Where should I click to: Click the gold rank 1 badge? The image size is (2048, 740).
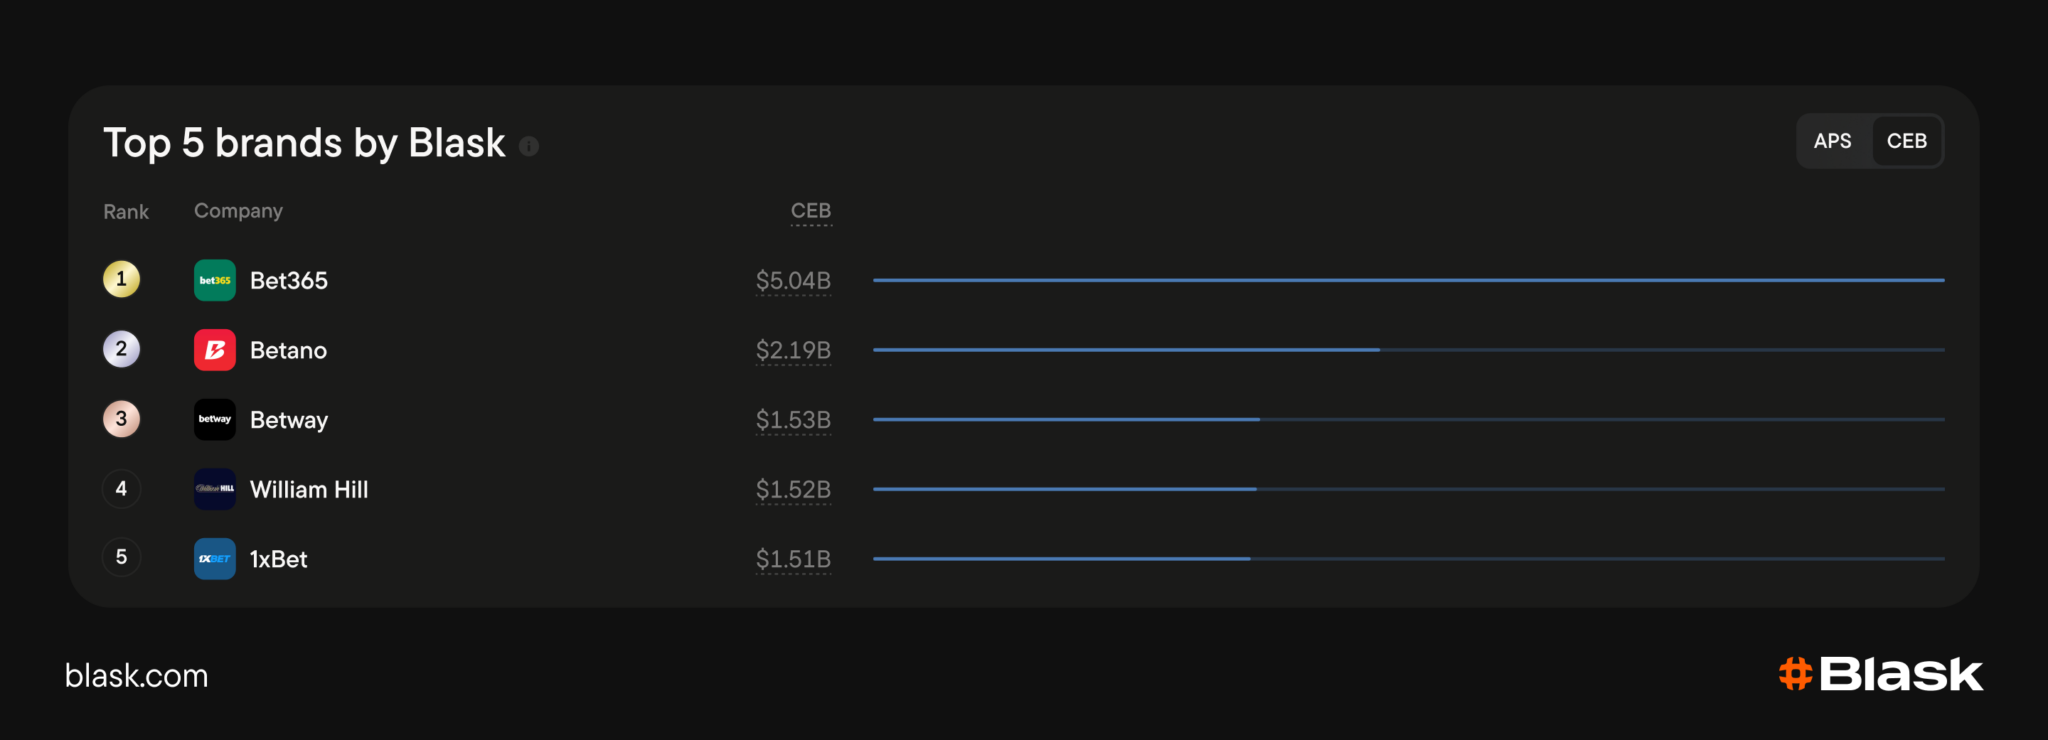tap(121, 279)
